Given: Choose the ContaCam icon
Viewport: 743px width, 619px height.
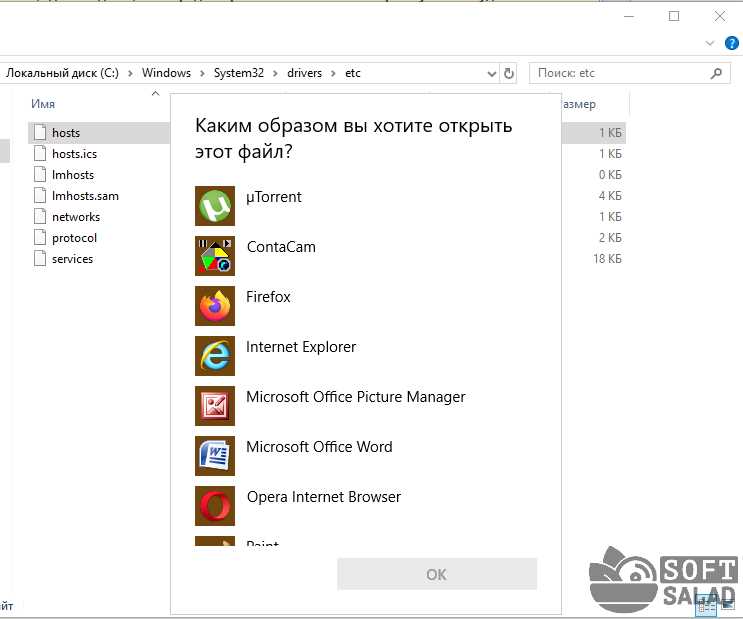Looking at the screenshot, I should [214, 256].
